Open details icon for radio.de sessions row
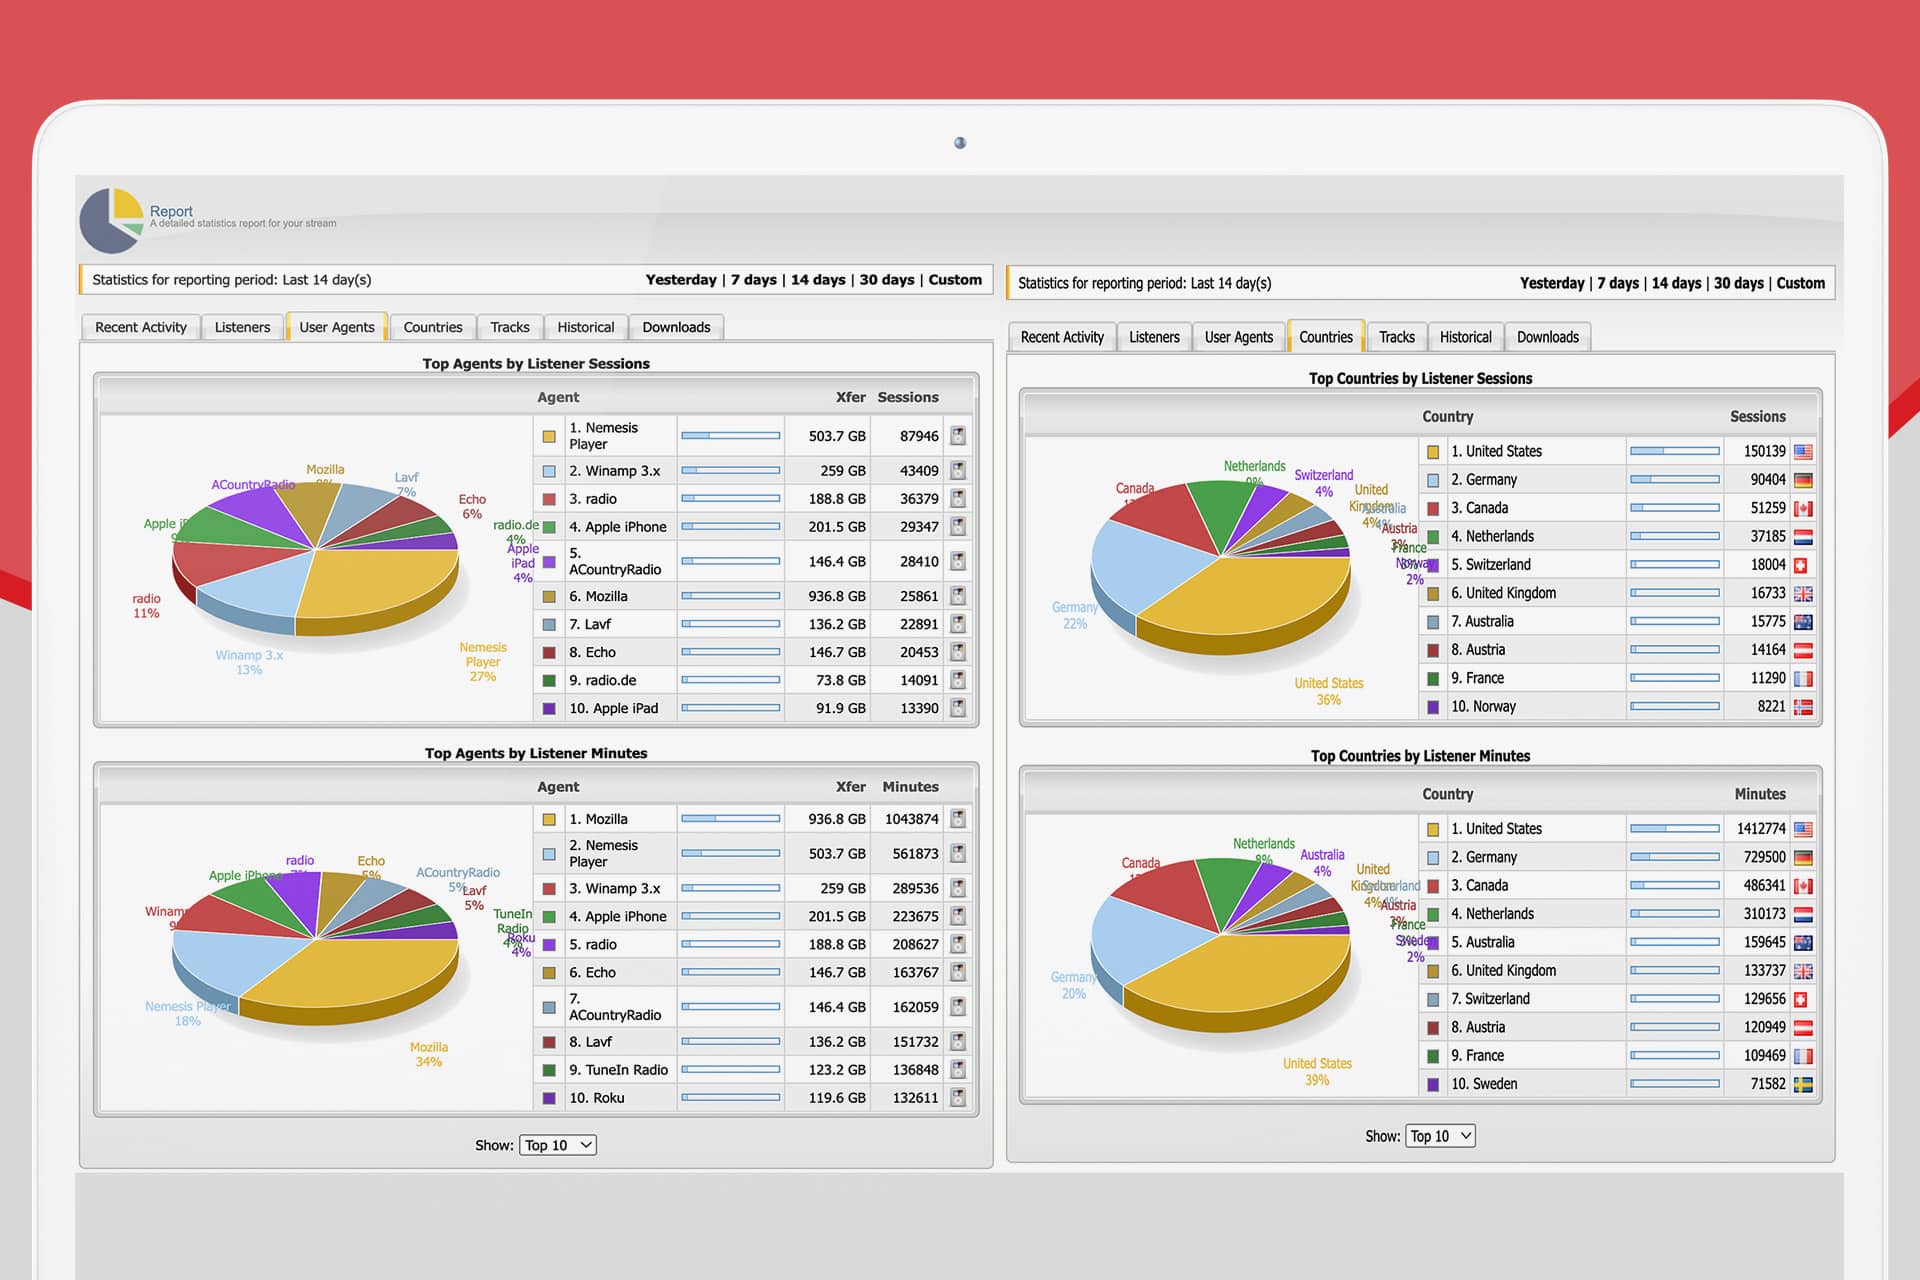 coord(958,680)
